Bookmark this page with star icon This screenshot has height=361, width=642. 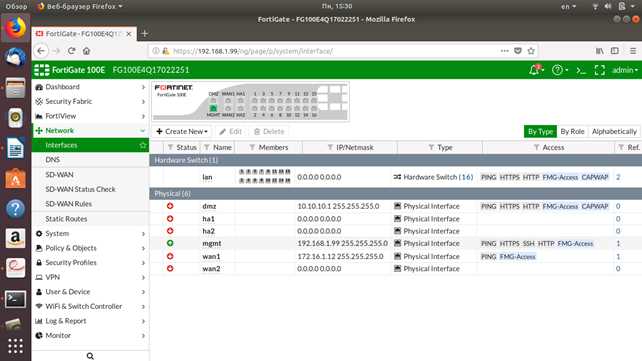(x=531, y=51)
